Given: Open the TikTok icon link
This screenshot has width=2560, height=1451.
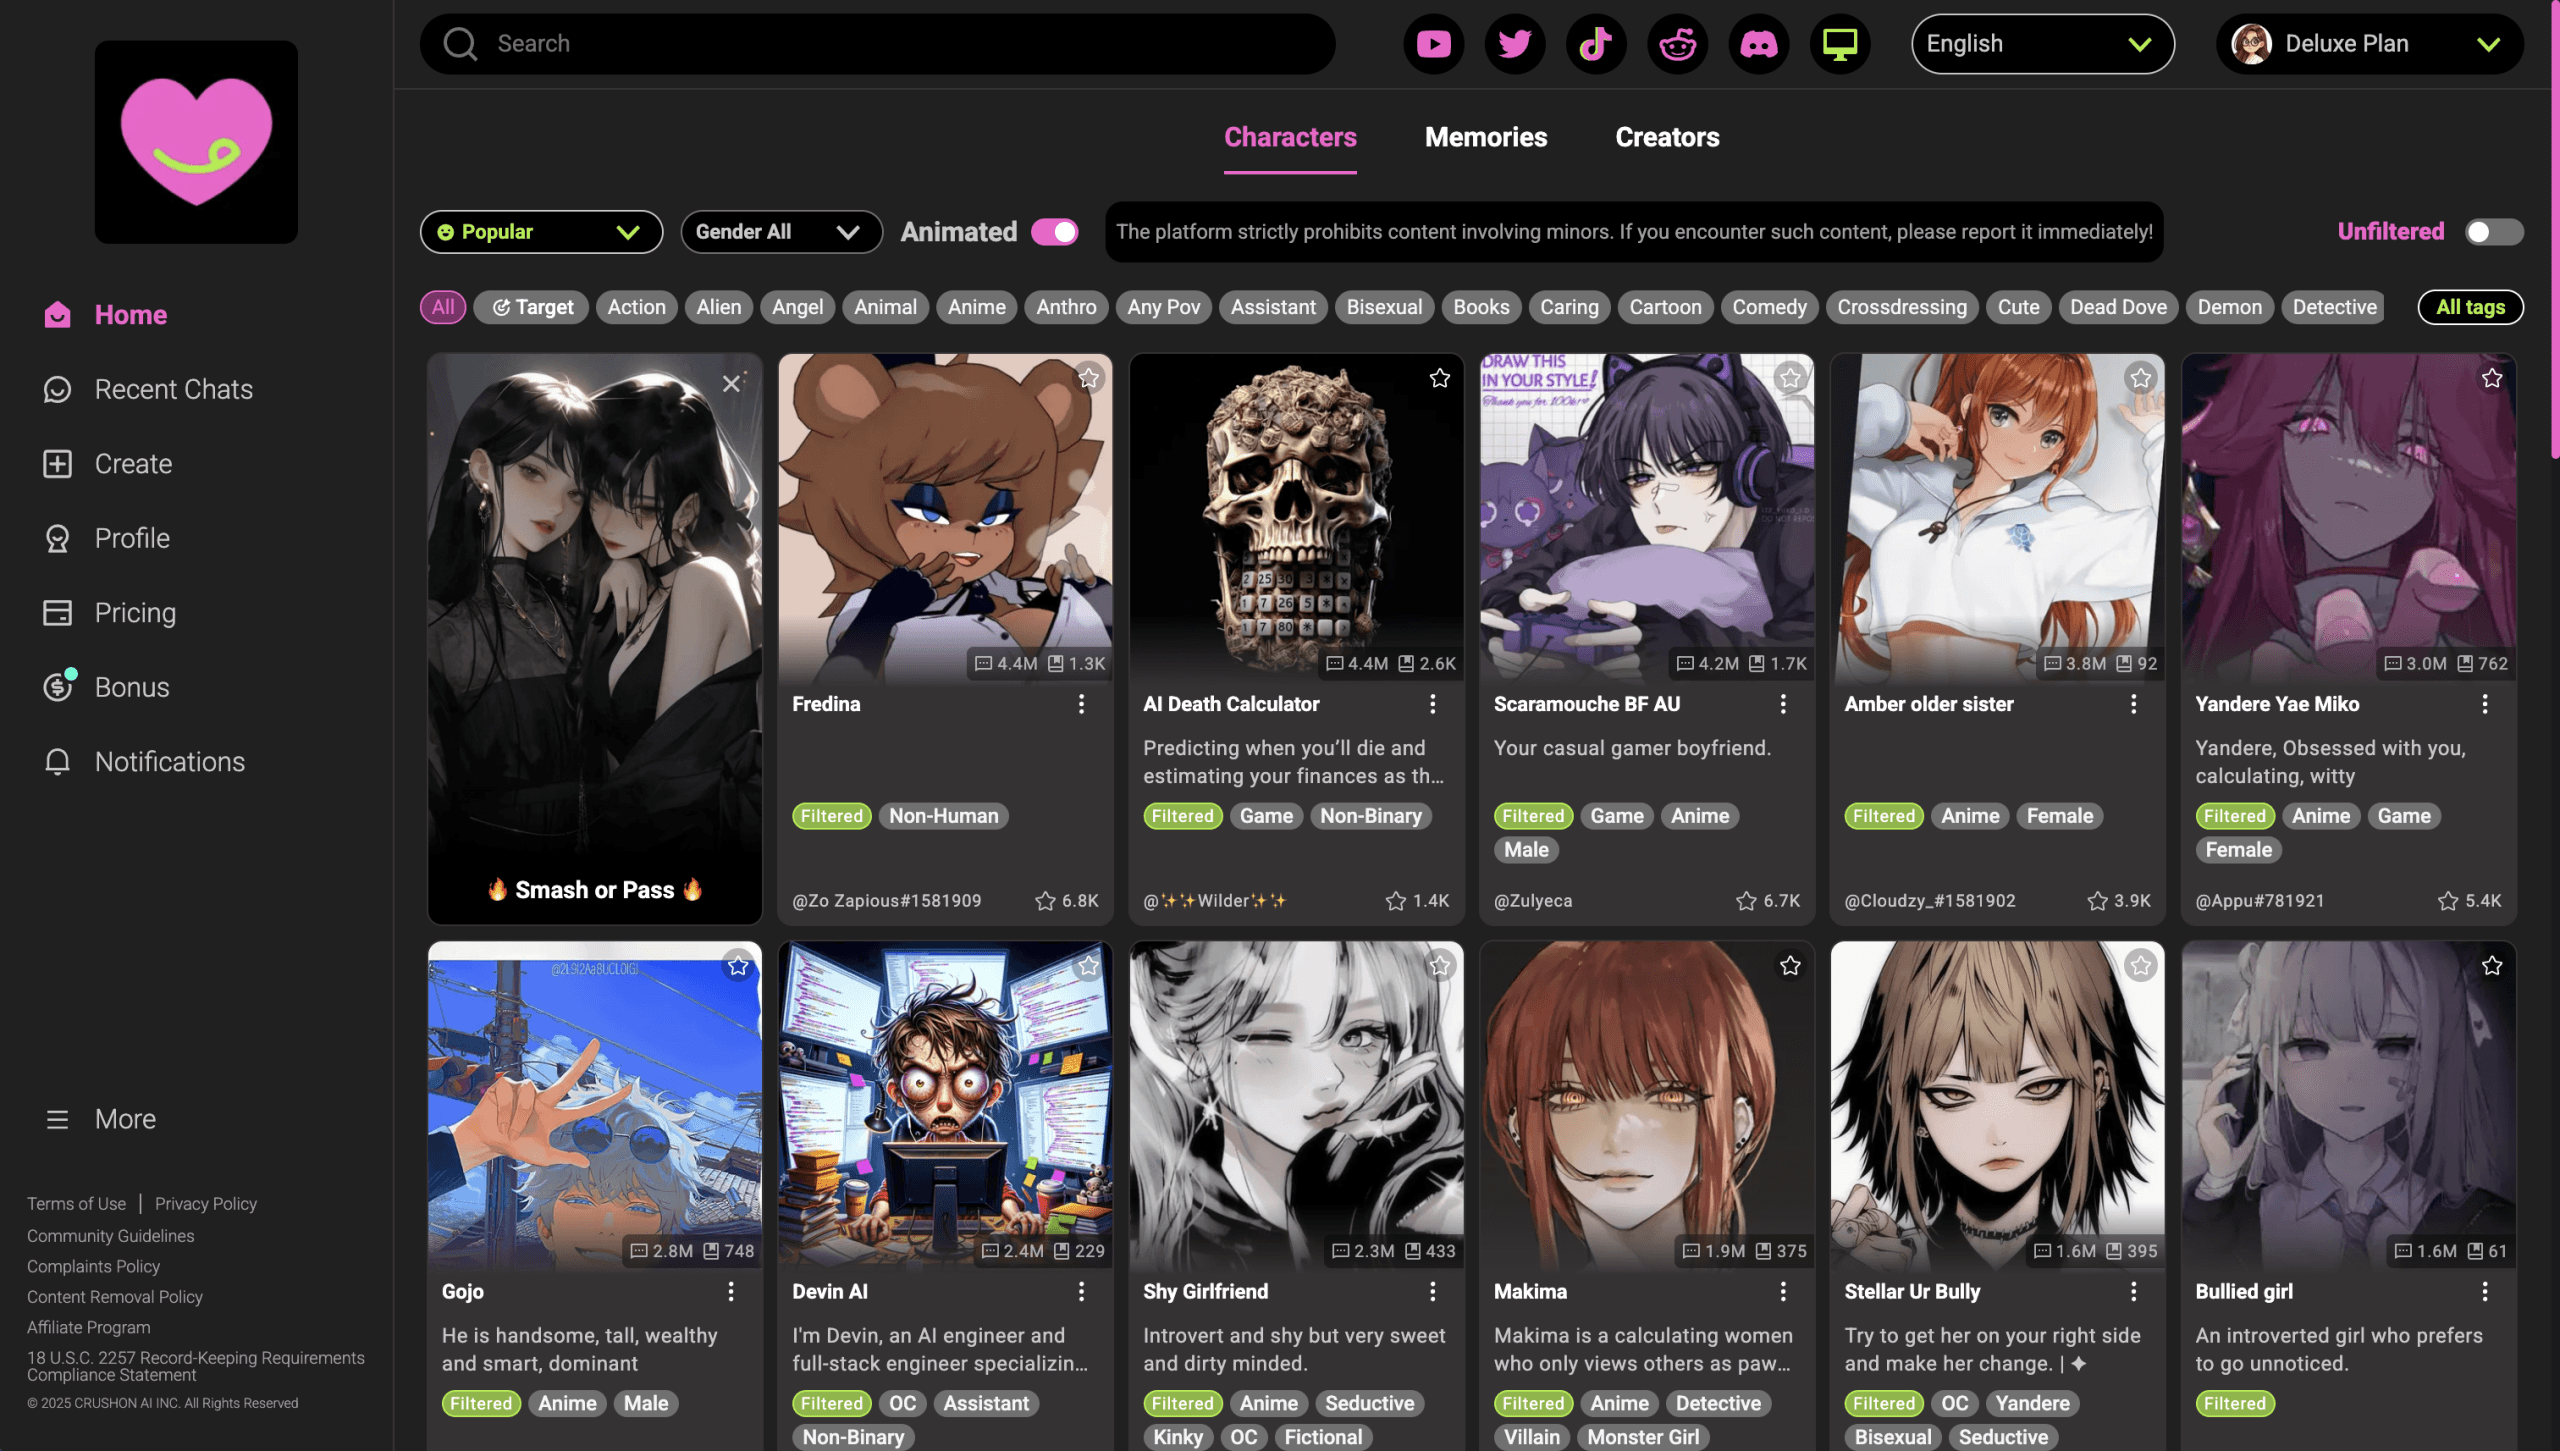Looking at the screenshot, I should click(x=1596, y=44).
